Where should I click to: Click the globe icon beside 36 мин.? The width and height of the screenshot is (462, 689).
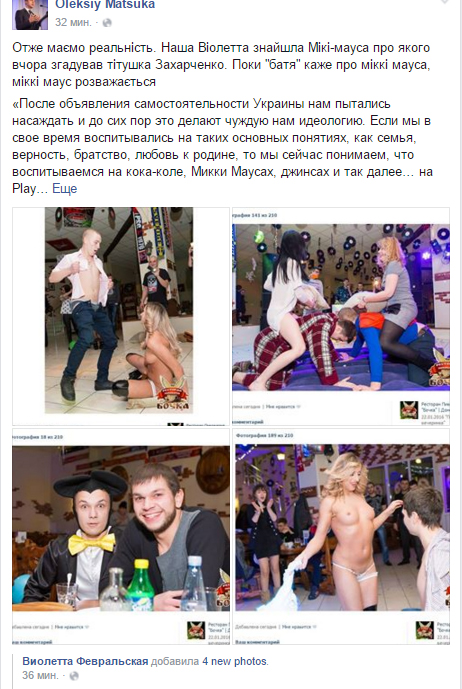(74, 675)
